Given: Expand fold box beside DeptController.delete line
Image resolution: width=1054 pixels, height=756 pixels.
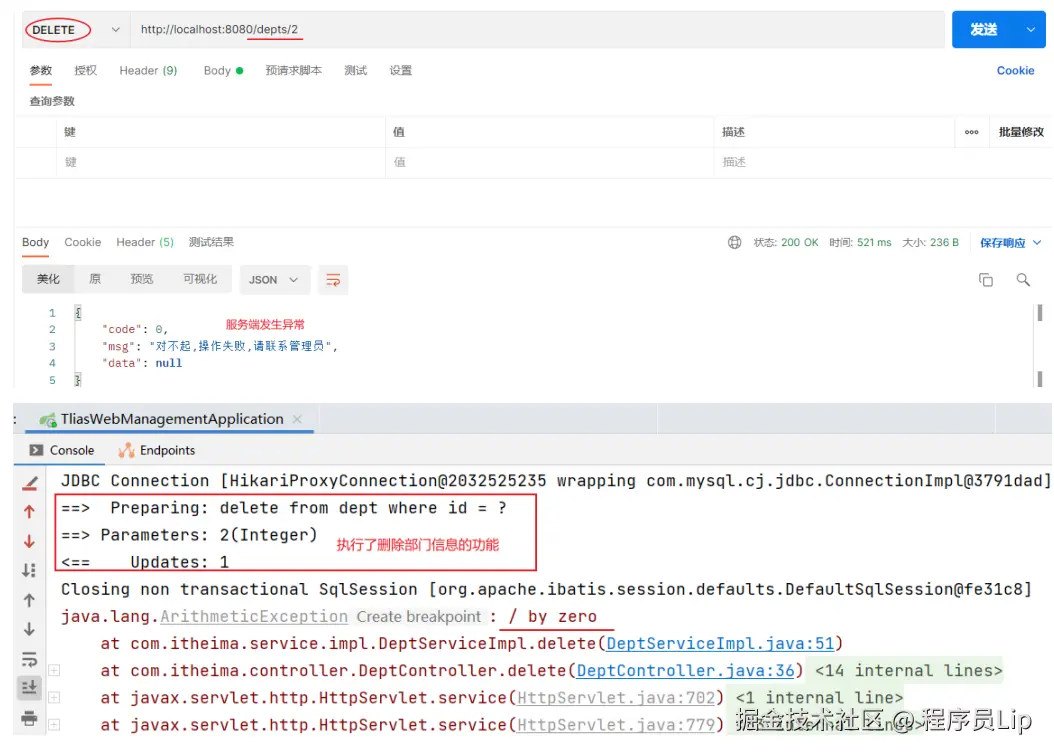Looking at the screenshot, I should [54, 670].
